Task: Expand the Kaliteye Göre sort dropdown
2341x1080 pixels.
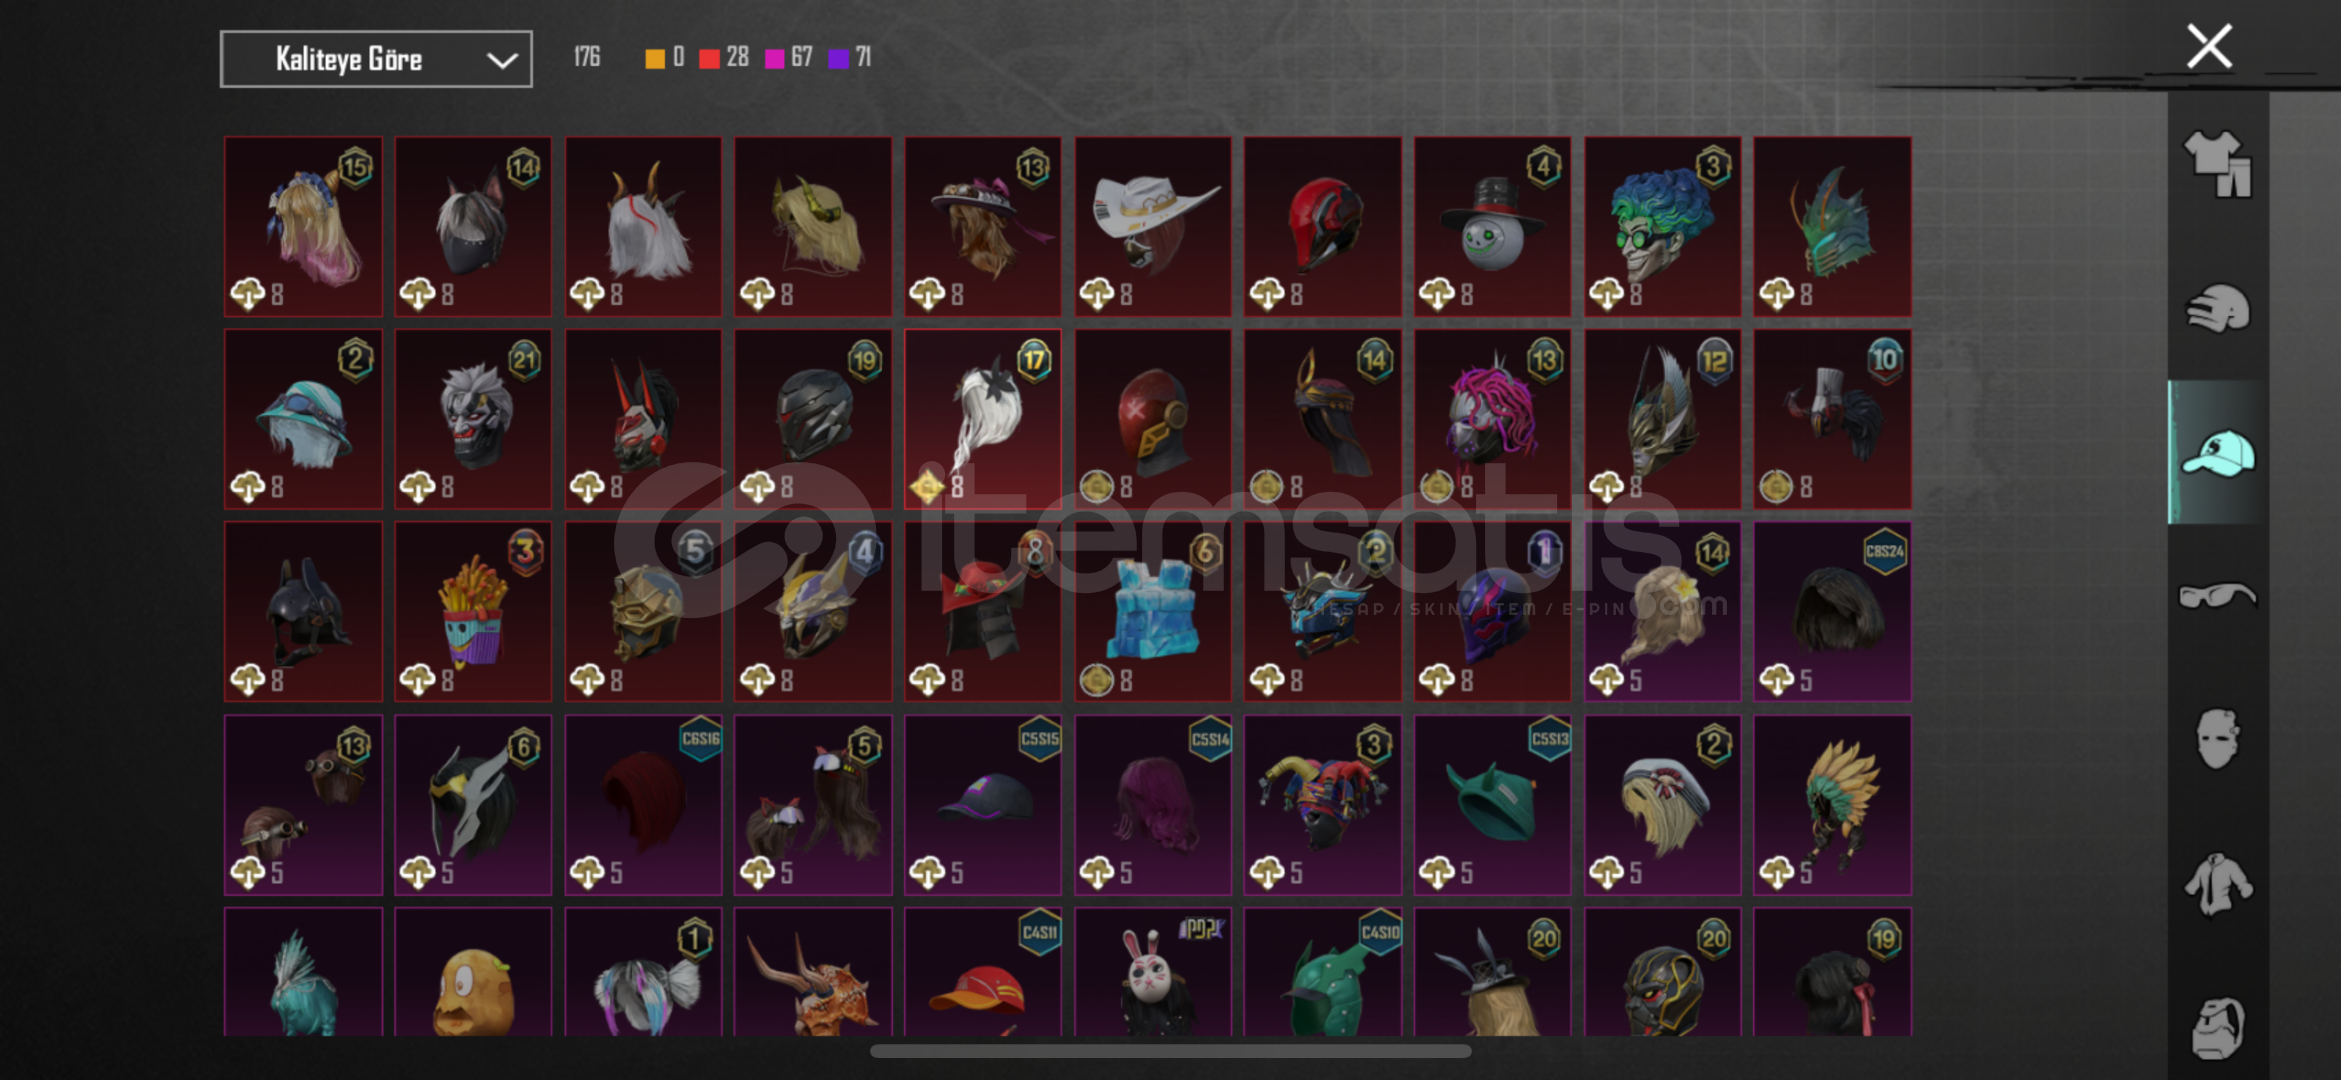Action: click(x=376, y=59)
